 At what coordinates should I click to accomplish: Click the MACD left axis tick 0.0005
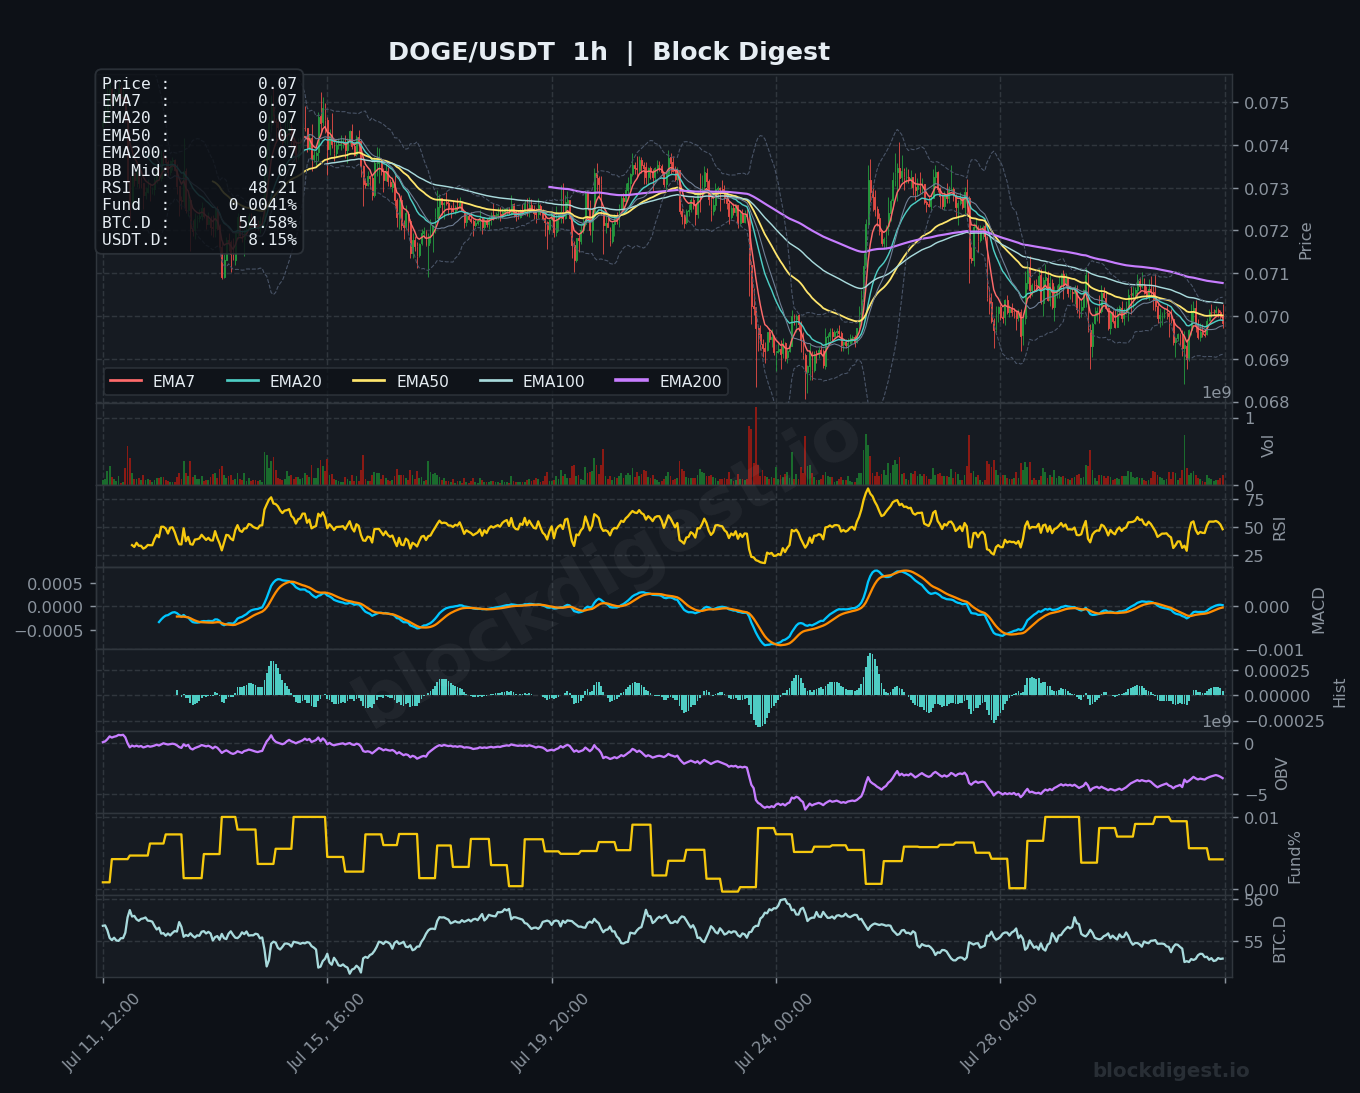coord(55,584)
